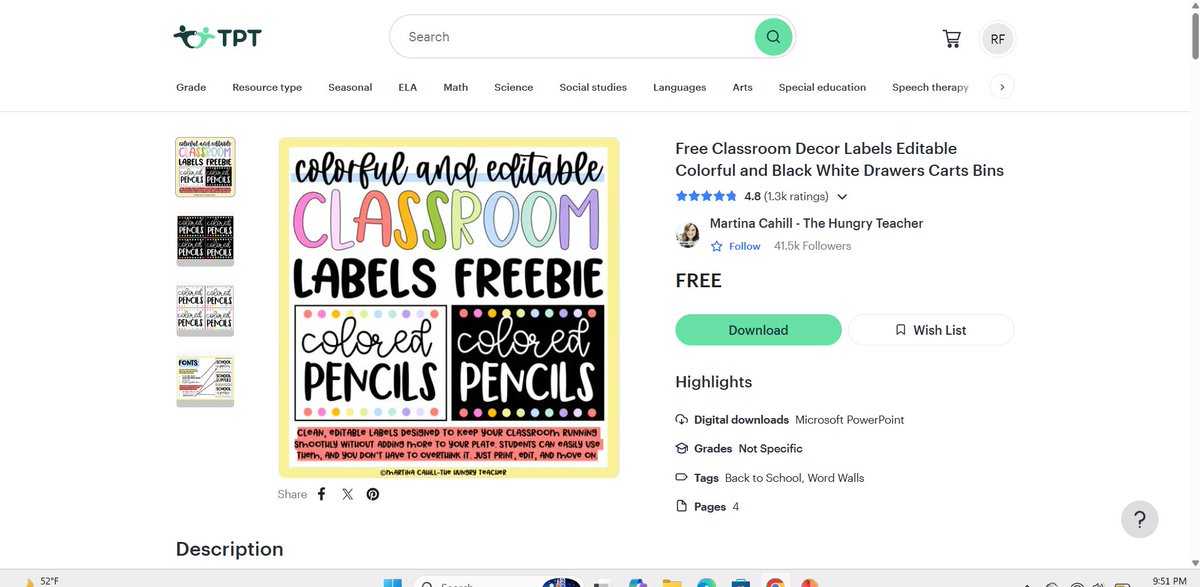Open the Grade menu

191,87
